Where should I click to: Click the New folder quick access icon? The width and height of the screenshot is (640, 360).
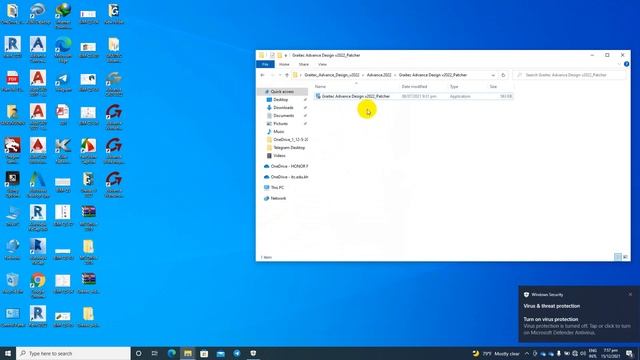(280, 55)
